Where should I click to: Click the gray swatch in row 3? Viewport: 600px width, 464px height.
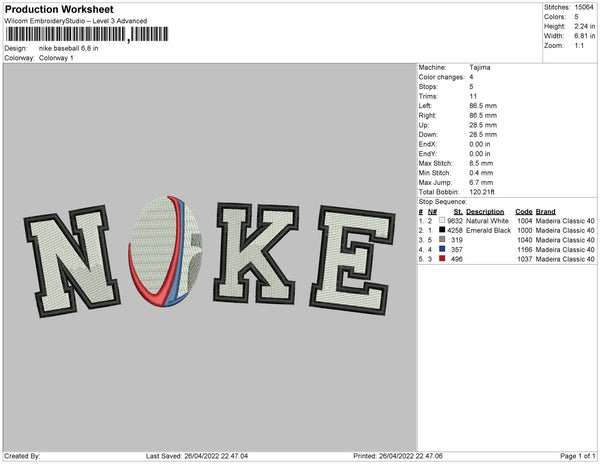pyautogui.click(x=442, y=239)
